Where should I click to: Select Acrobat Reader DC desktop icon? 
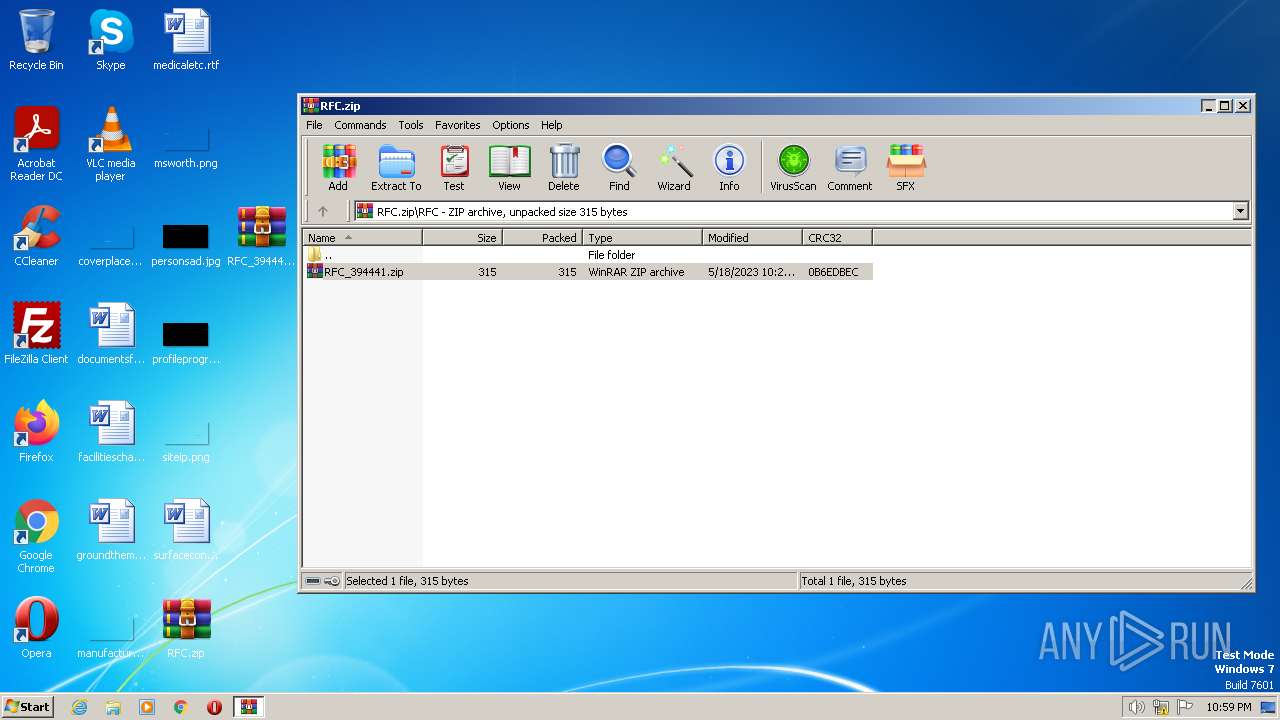(x=36, y=144)
